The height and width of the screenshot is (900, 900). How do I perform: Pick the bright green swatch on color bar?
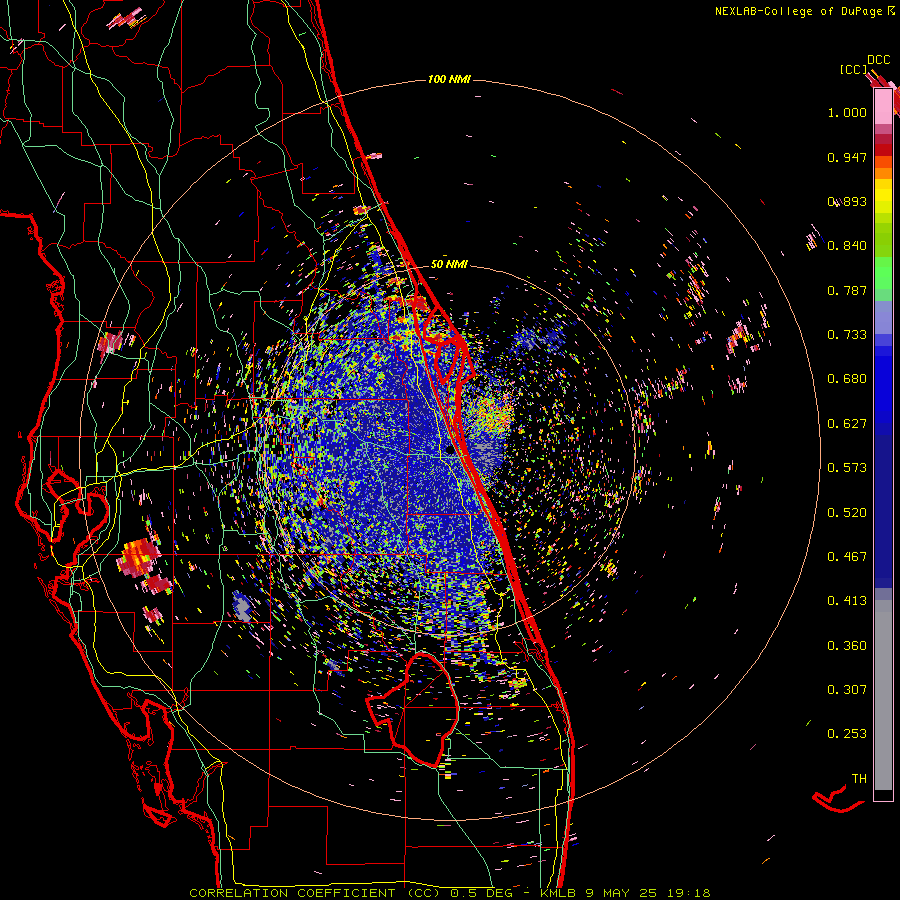click(x=883, y=273)
